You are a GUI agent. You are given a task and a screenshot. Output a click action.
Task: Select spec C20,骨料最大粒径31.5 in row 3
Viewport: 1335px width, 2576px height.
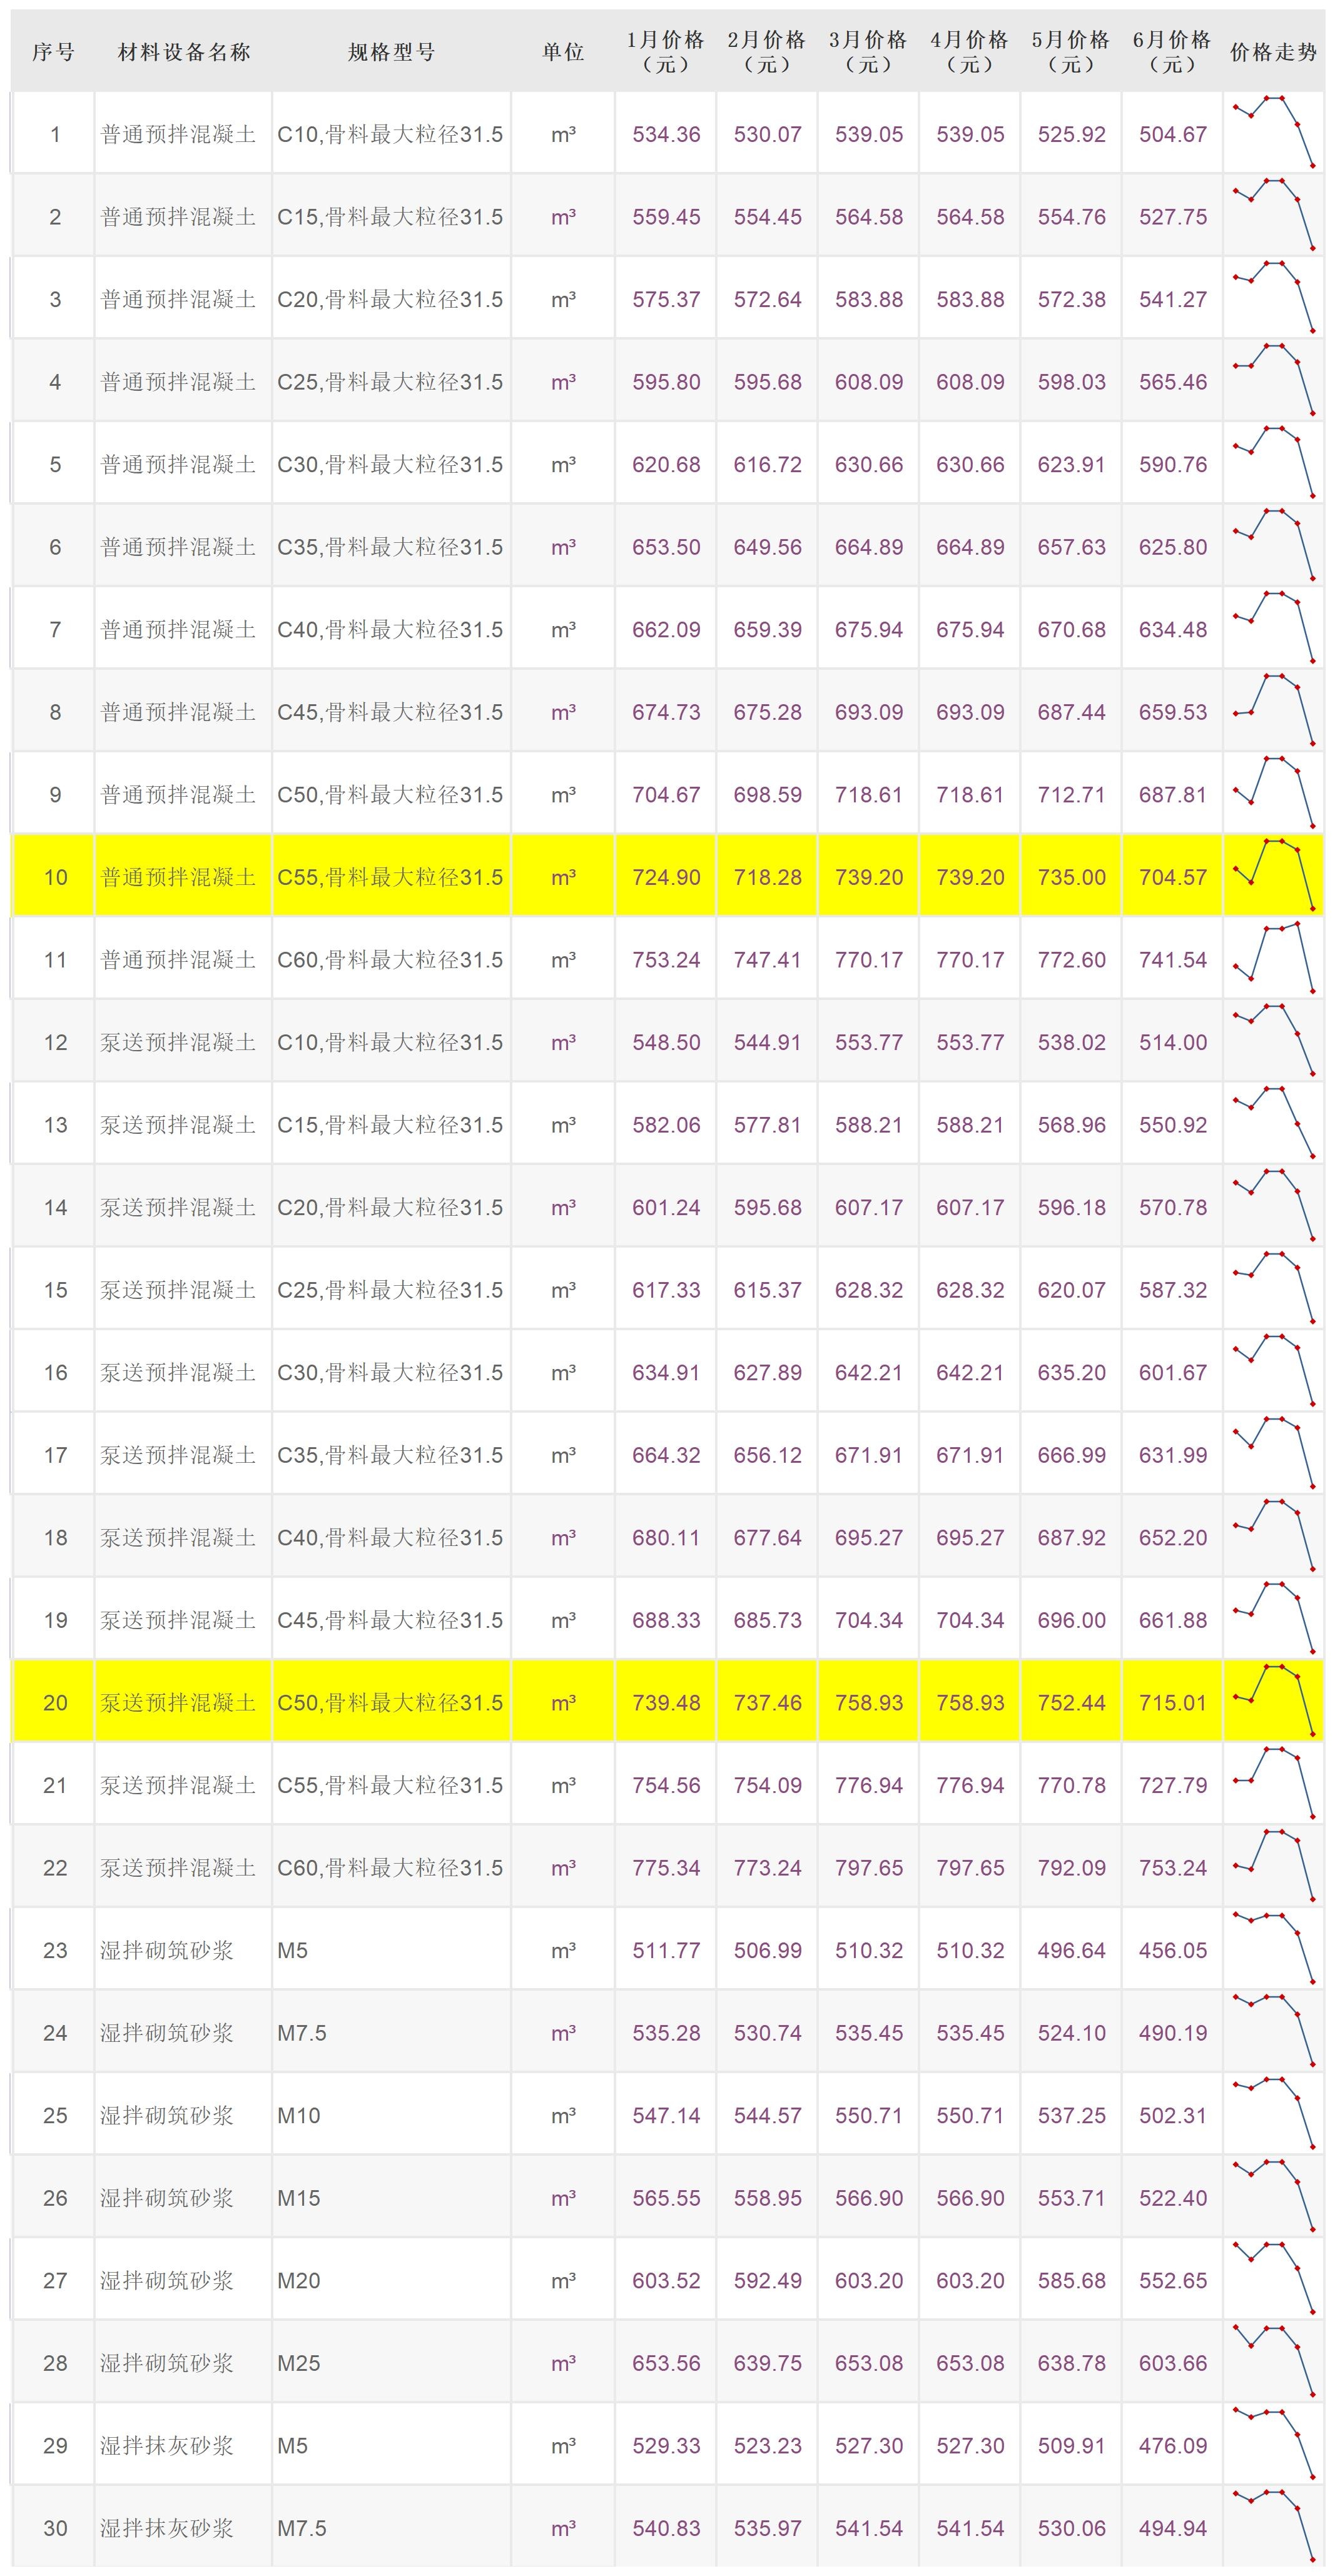point(390,299)
